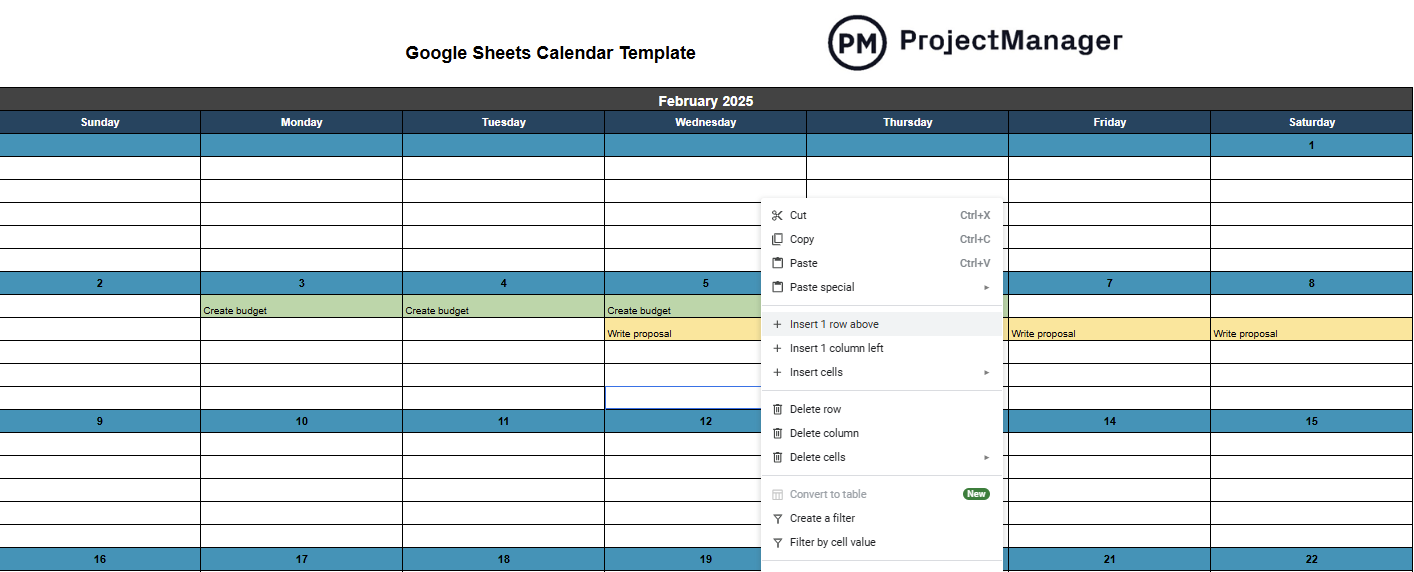Click the scissors Cut icon
Image resolution: width=1414 pixels, height=572 pixels.
point(777,215)
